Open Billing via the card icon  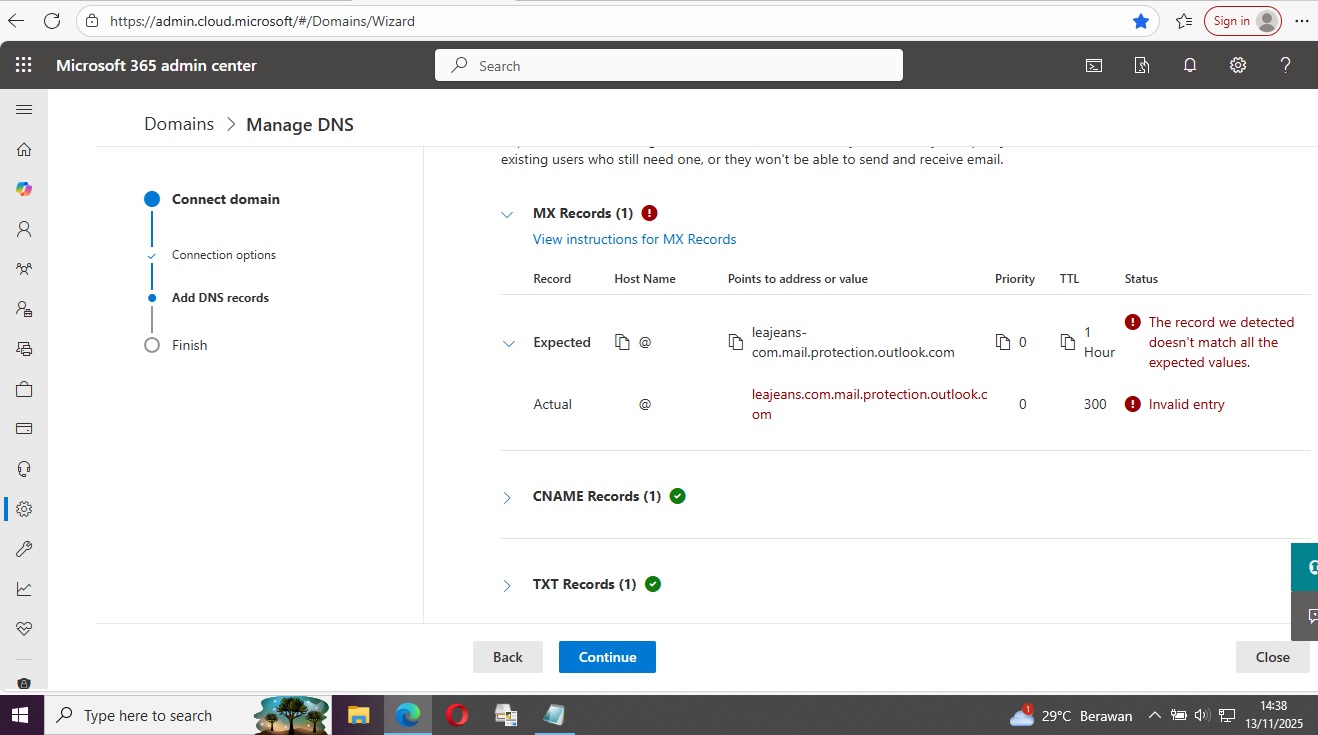[23, 428]
